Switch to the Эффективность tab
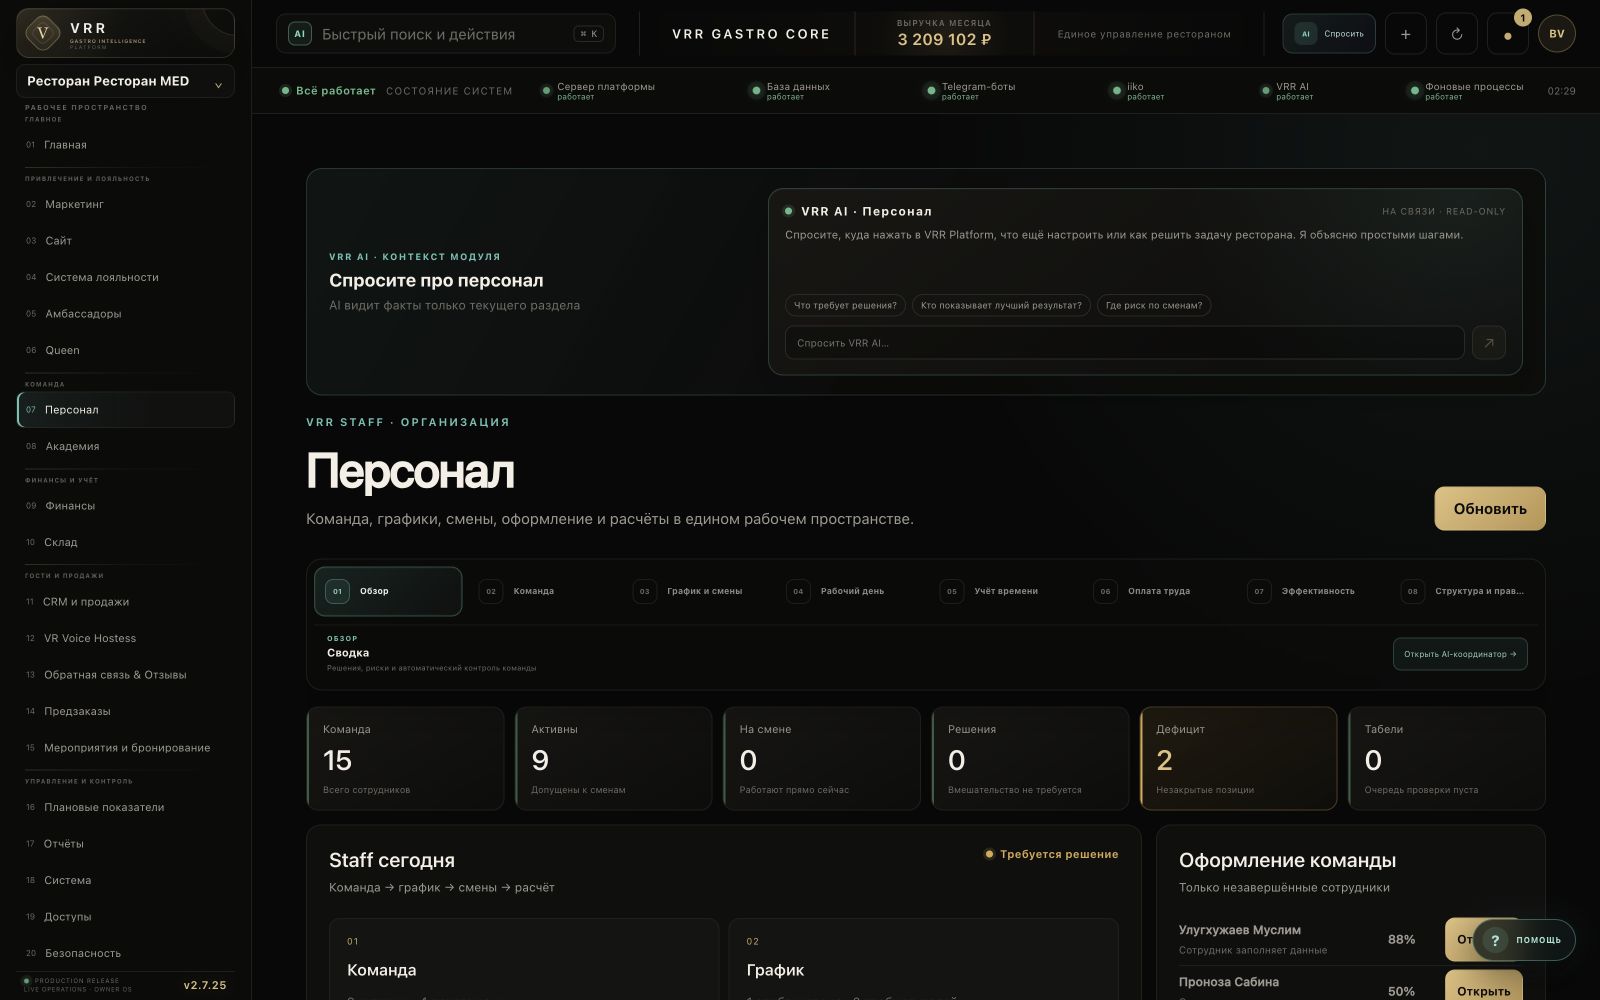 1310,591
